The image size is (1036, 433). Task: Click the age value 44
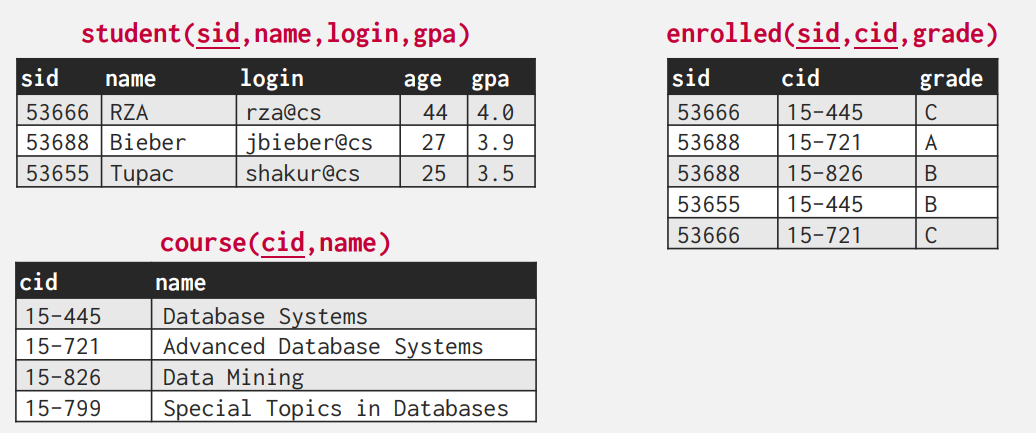tap(434, 112)
